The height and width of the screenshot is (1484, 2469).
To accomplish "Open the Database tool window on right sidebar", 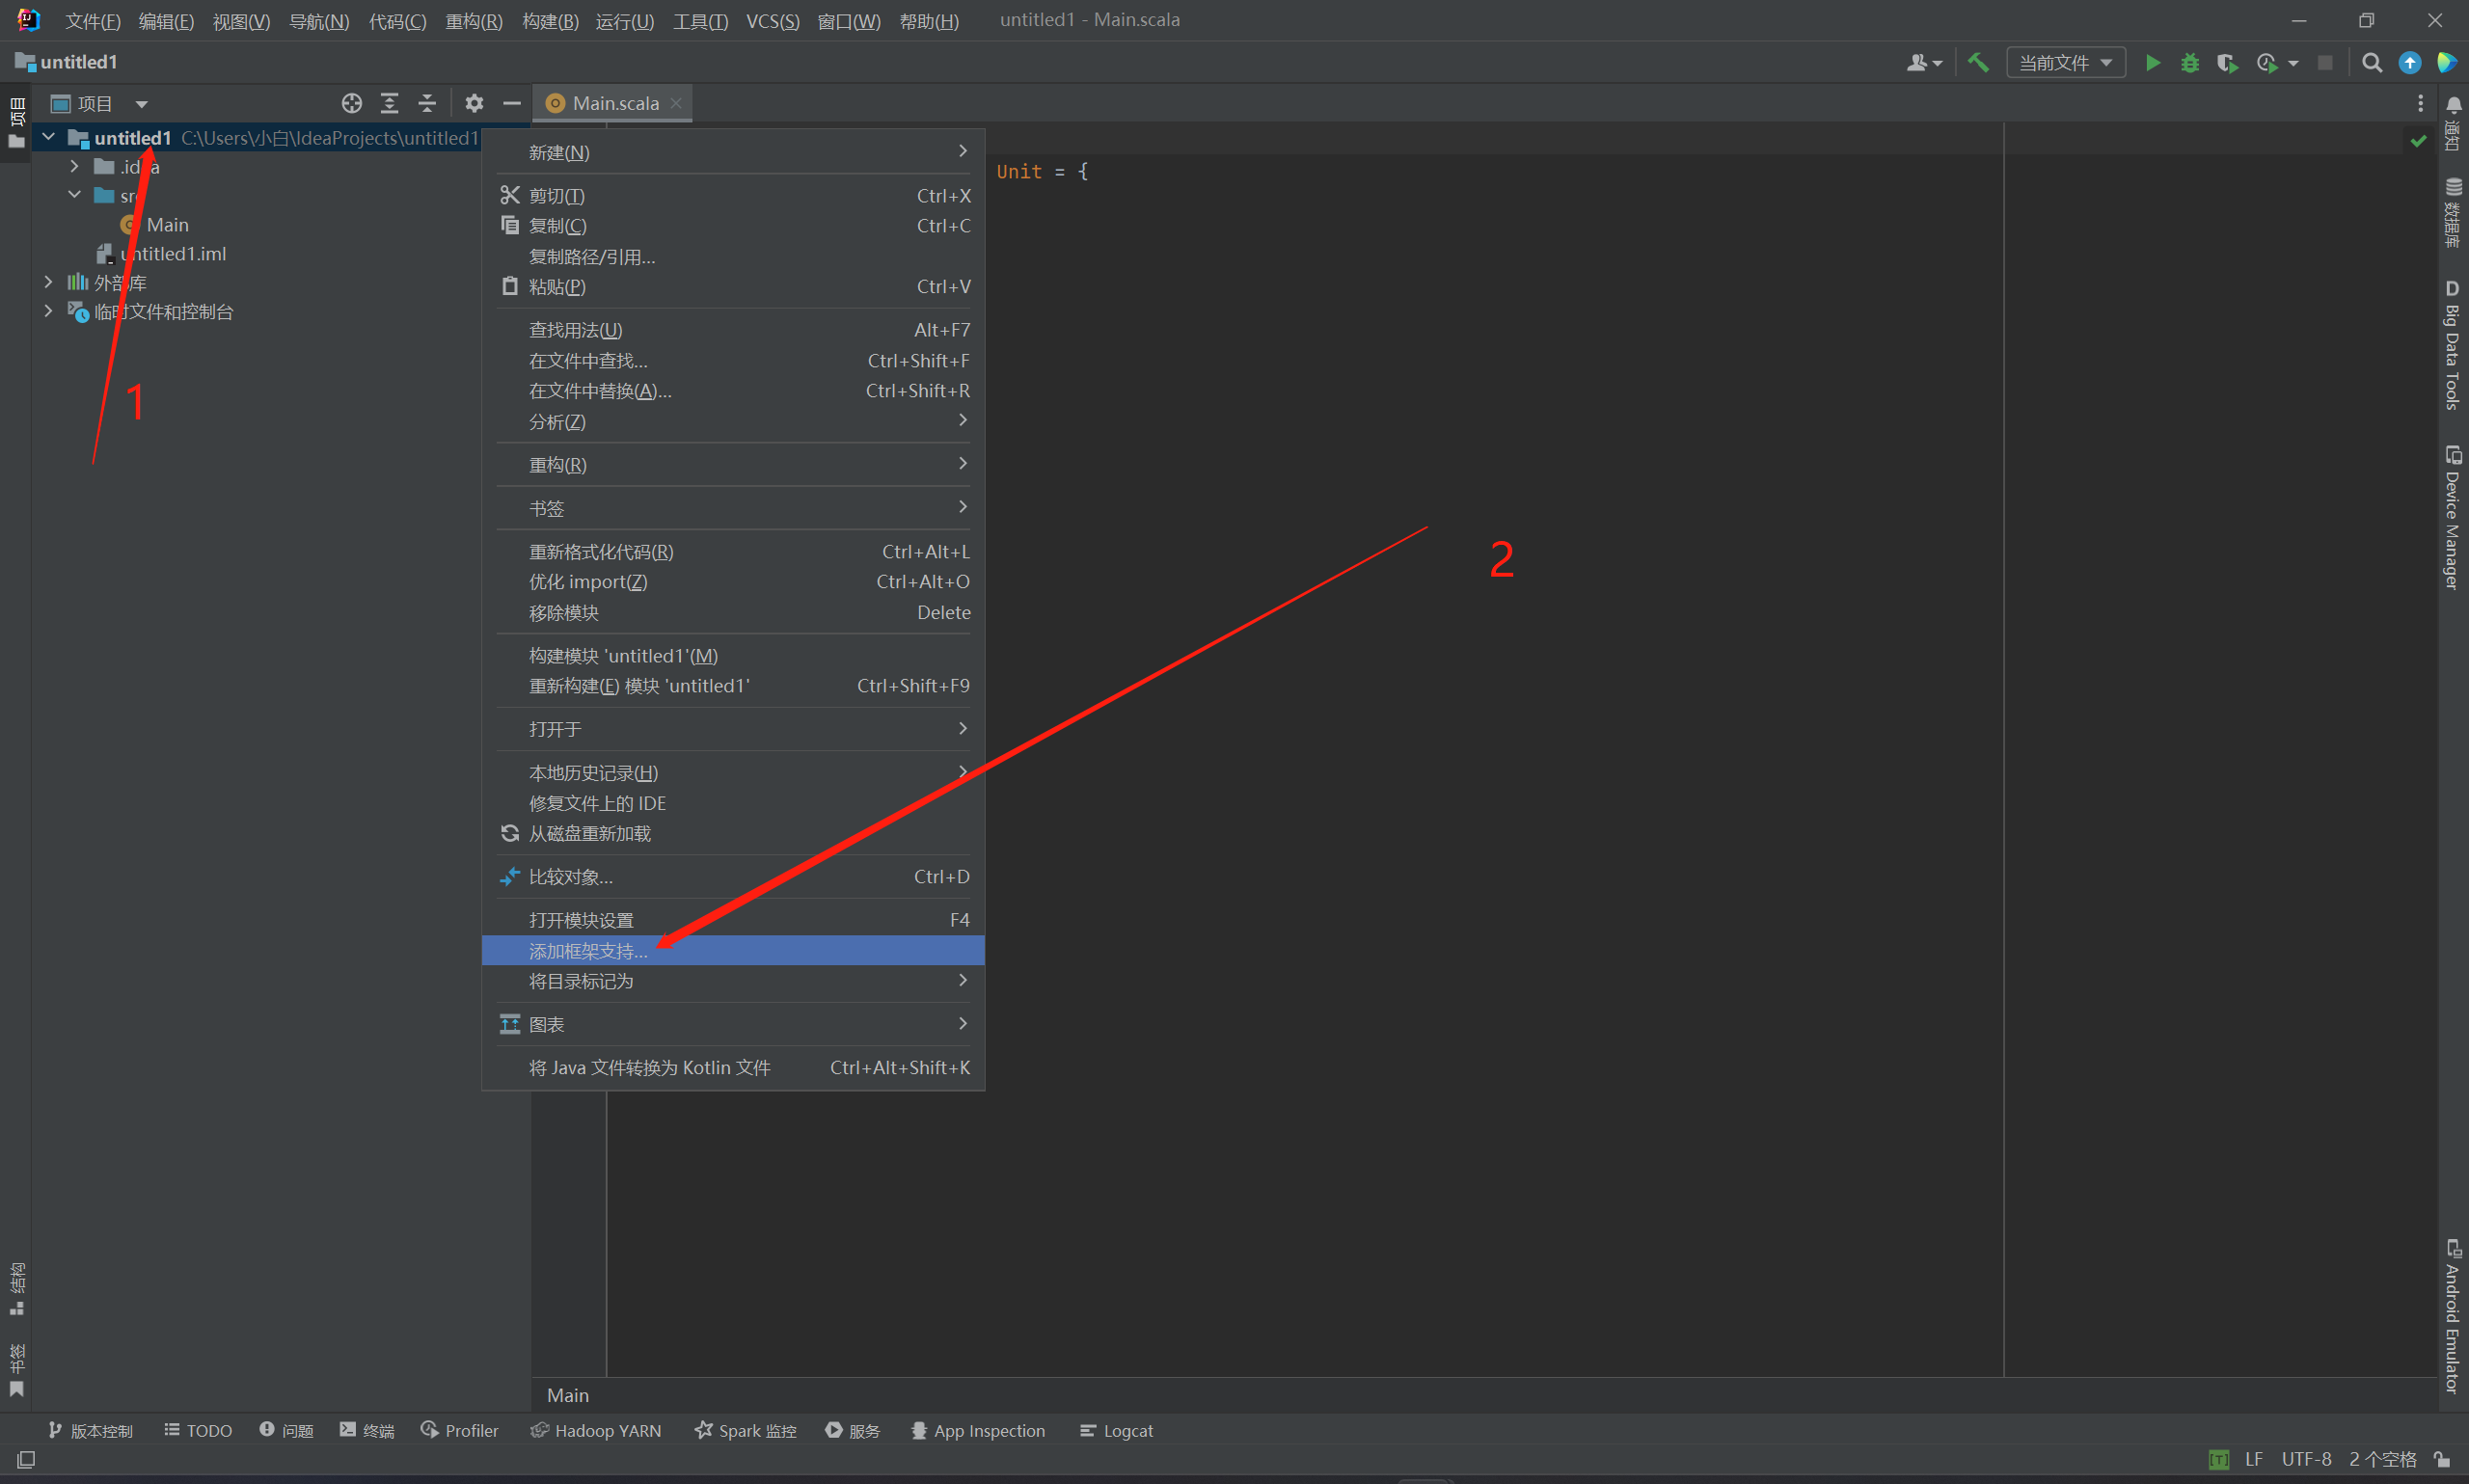I will [2452, 211].
